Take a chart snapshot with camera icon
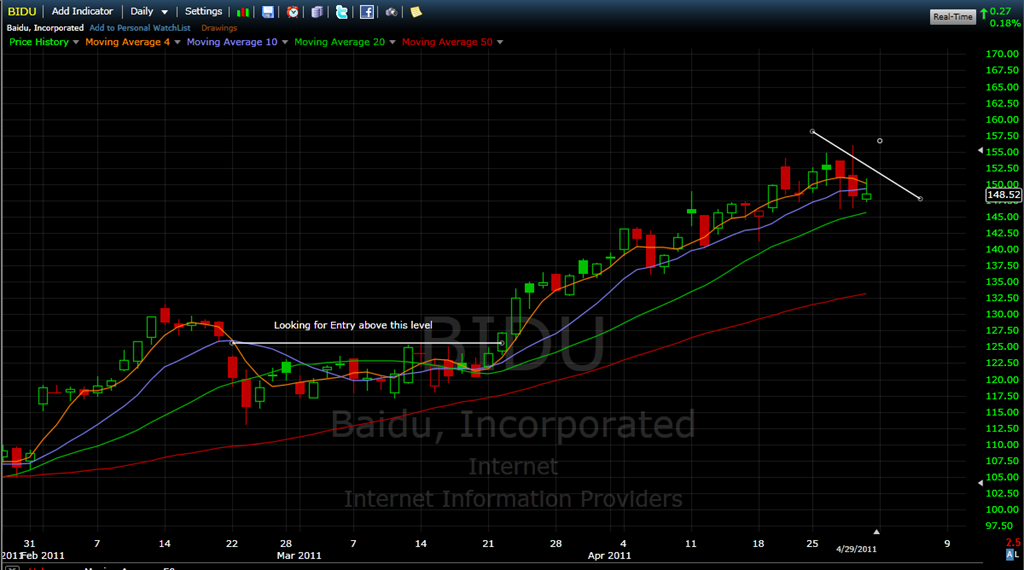The height and width of the screenshot is (570, 1024). [391, 12]
